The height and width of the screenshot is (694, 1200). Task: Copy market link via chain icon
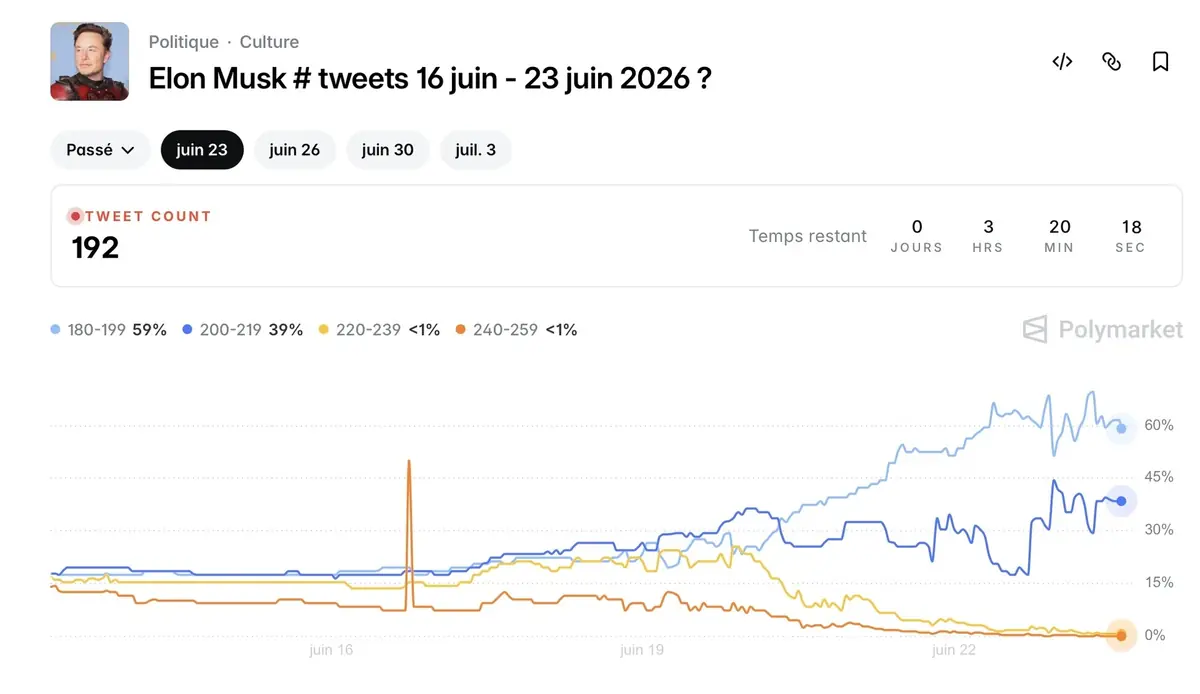click(x=1111, y=62)
